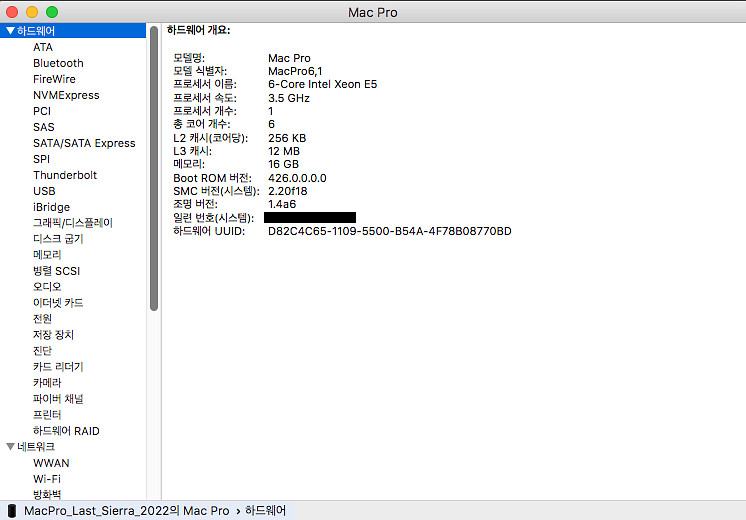Open 파이버 채널 entry
Image resolution: width=746 pixels, height=520 pixels.
(58, 399)
